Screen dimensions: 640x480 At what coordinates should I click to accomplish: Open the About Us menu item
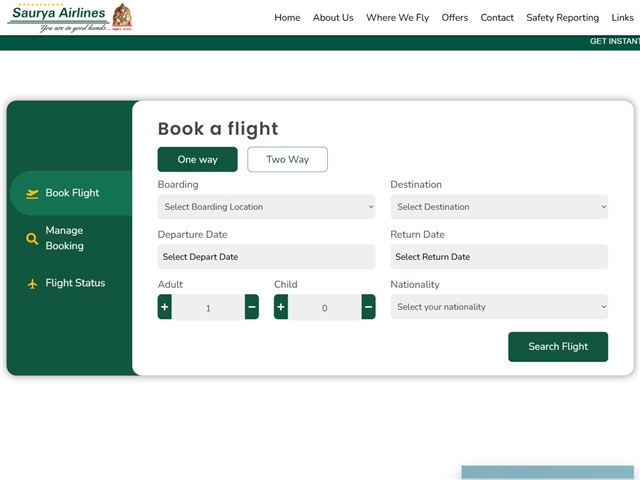(333, 18)
